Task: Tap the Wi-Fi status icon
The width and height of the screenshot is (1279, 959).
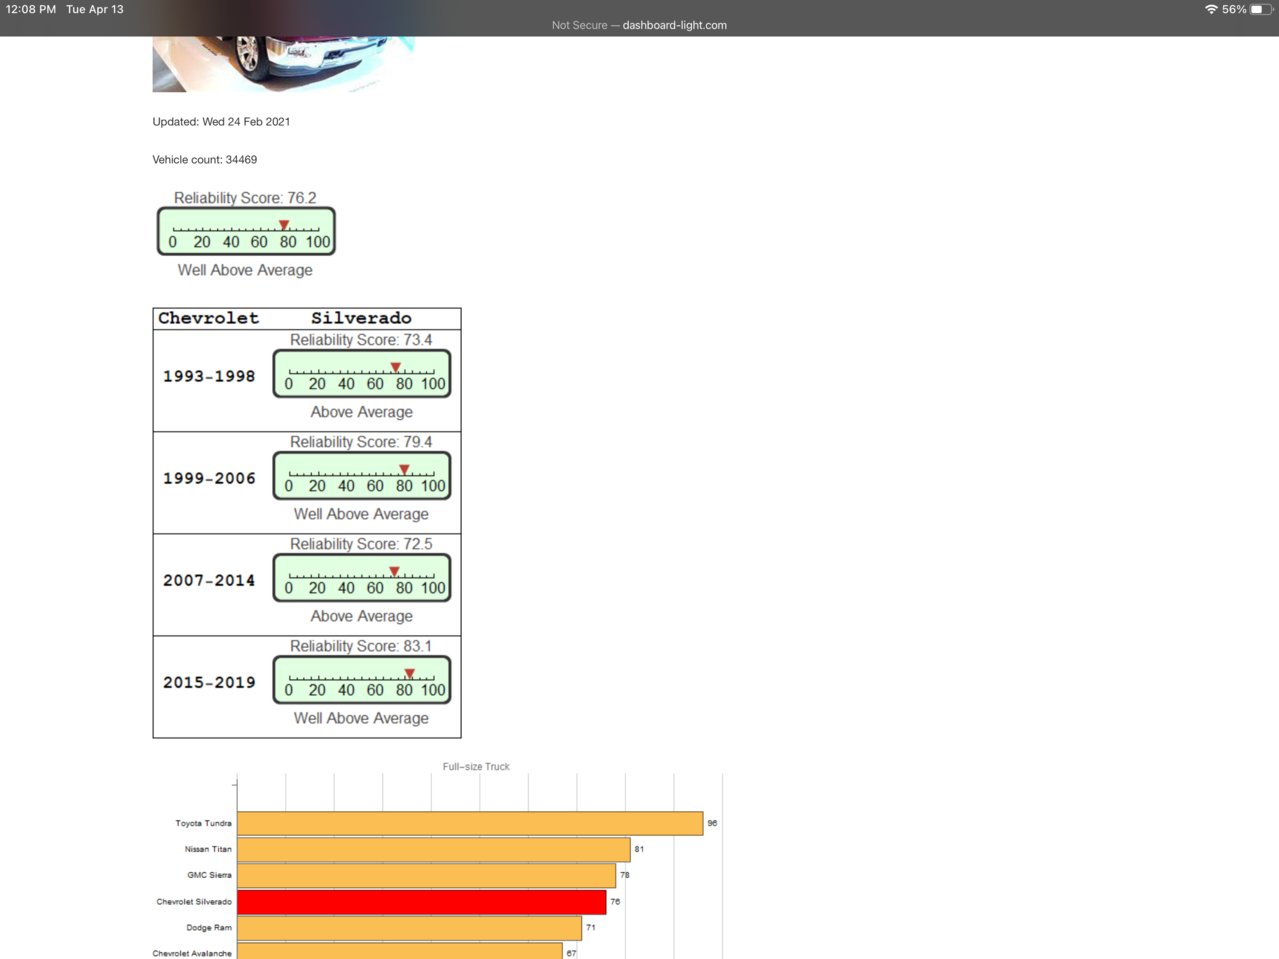Action: point(1211,9)
